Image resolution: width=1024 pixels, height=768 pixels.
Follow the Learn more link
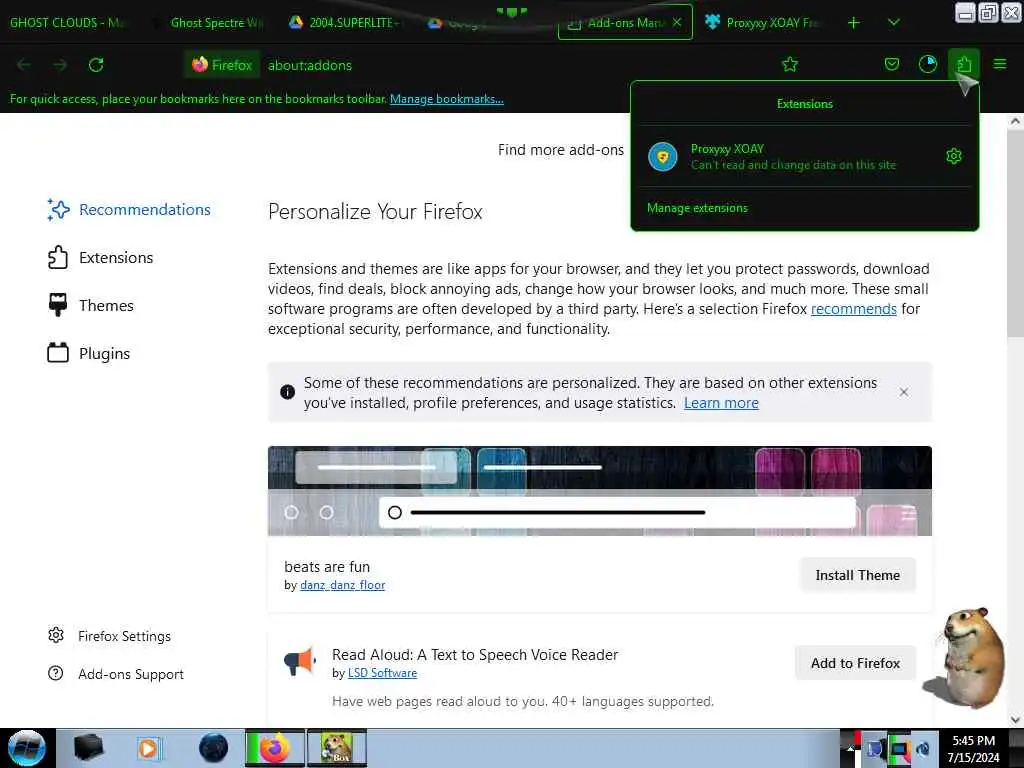[721, 403]
